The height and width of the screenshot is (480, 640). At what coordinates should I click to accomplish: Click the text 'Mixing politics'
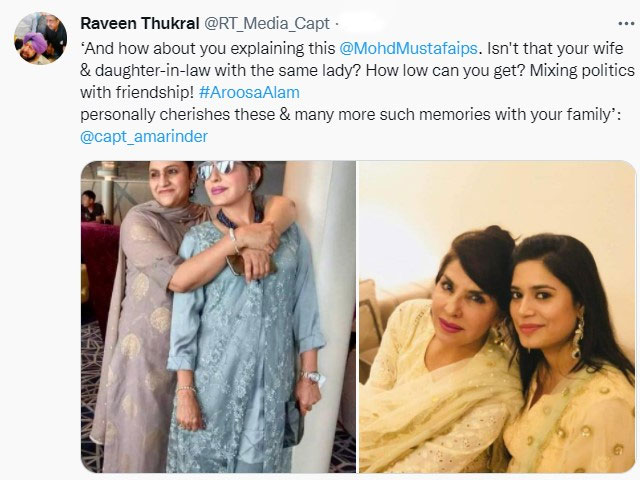tap(582, 71)
